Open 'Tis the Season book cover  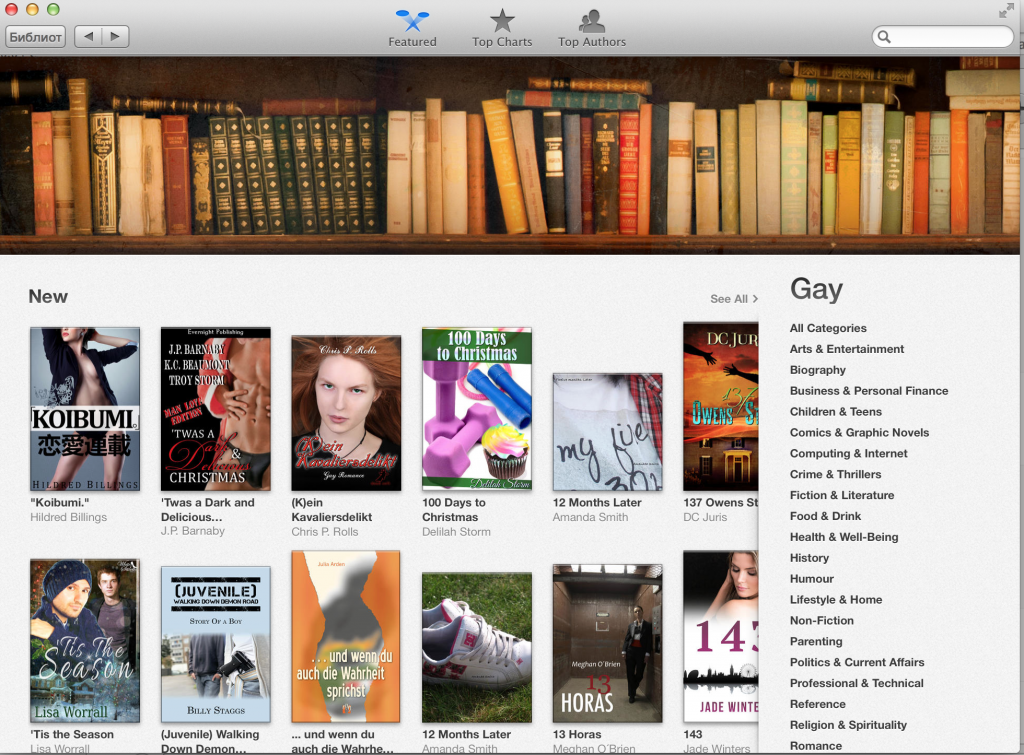85,641
